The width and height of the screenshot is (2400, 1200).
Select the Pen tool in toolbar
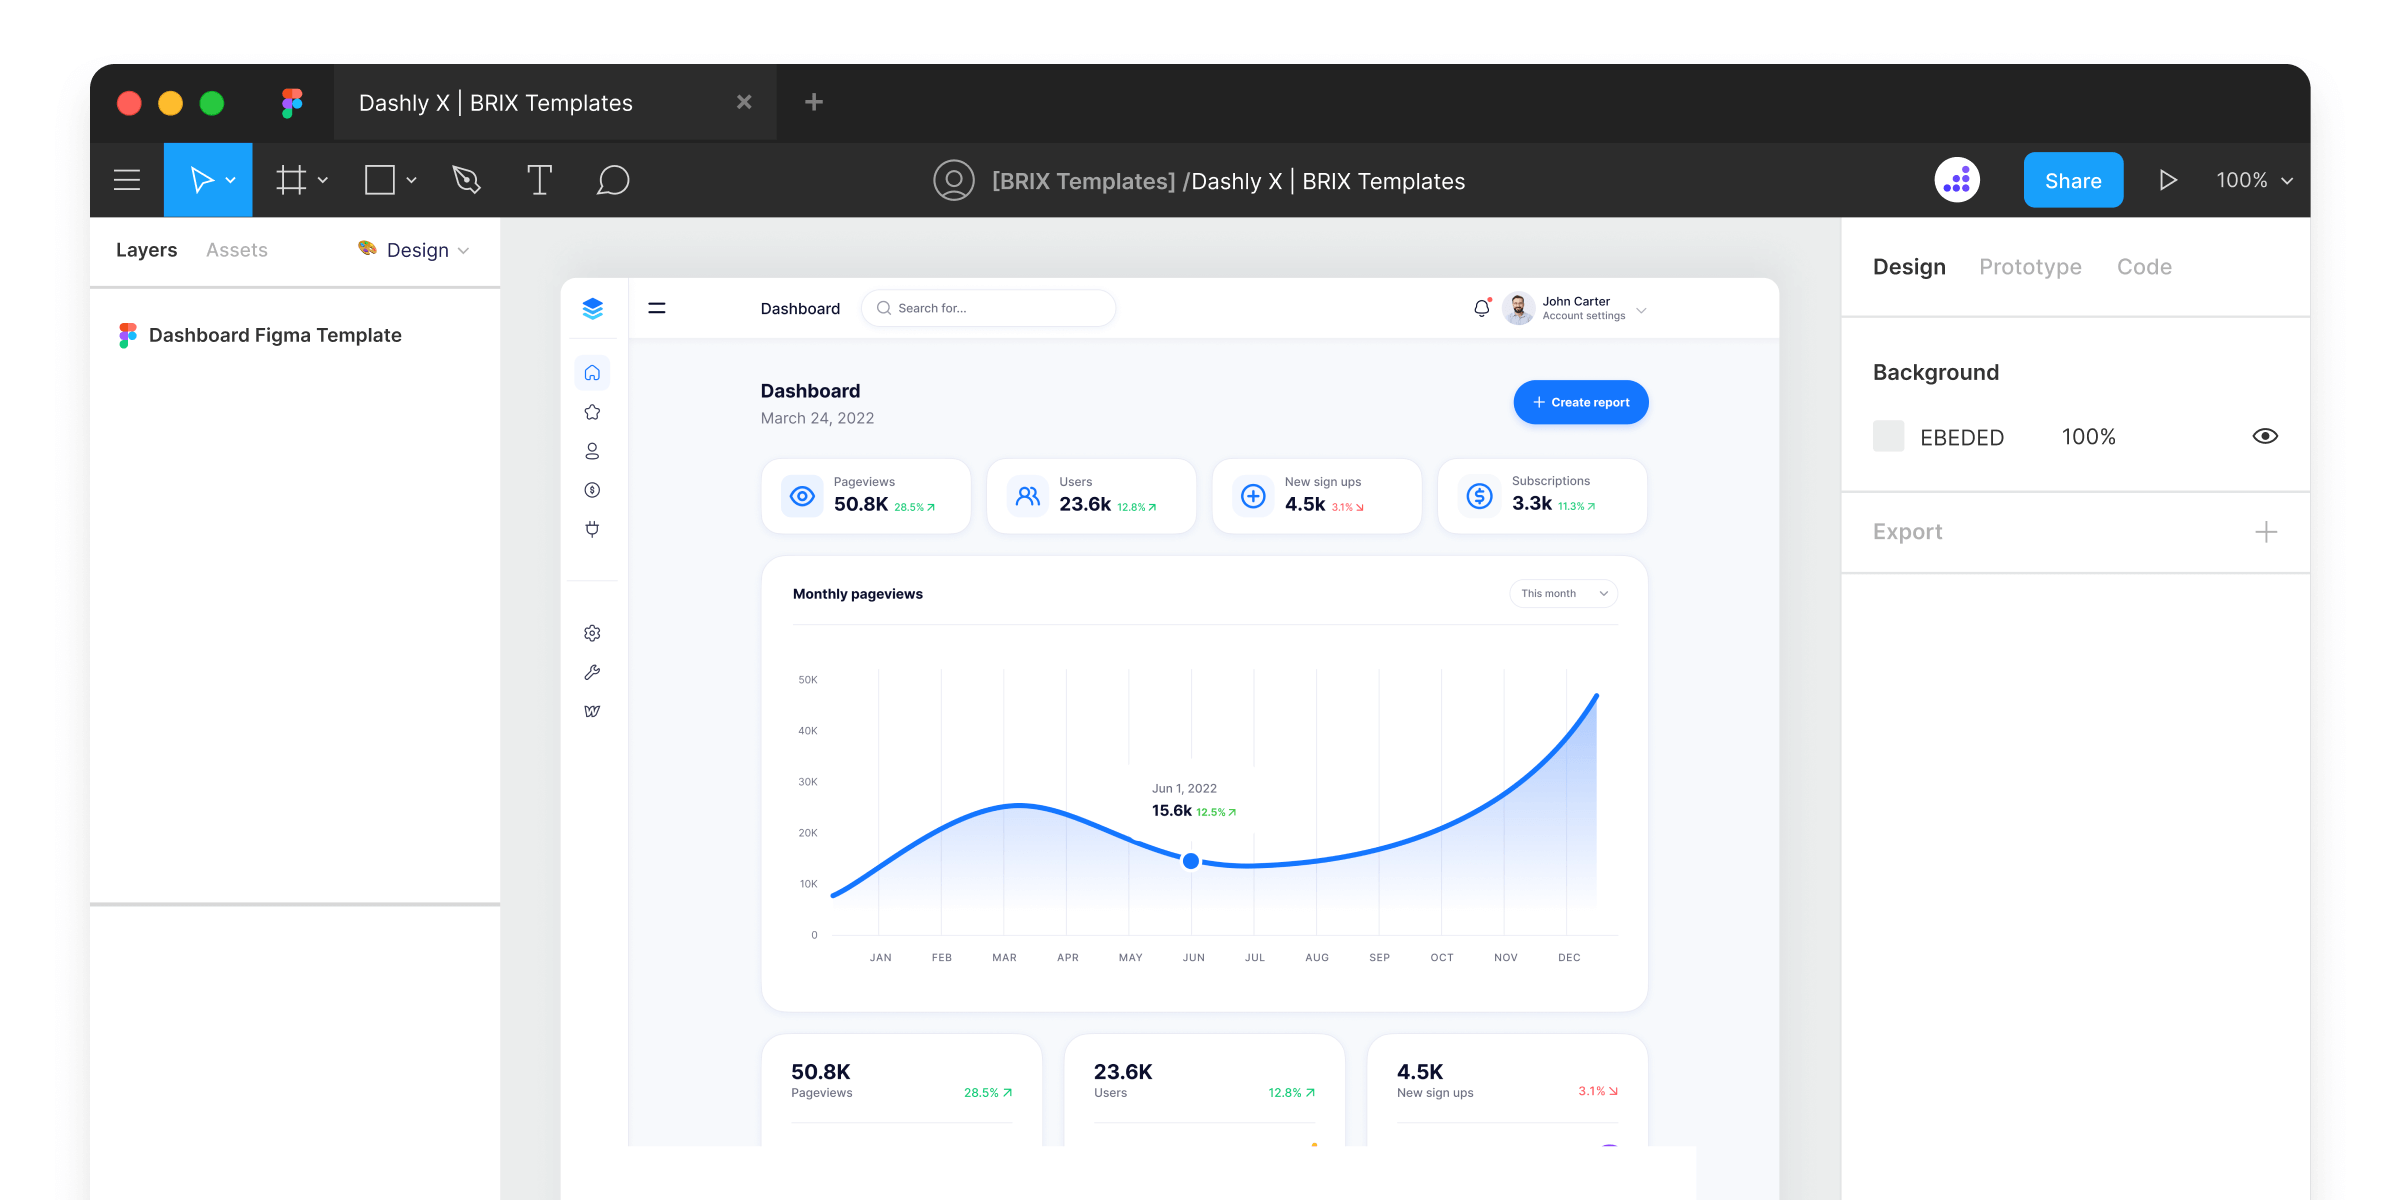click(x=465, y=181)
